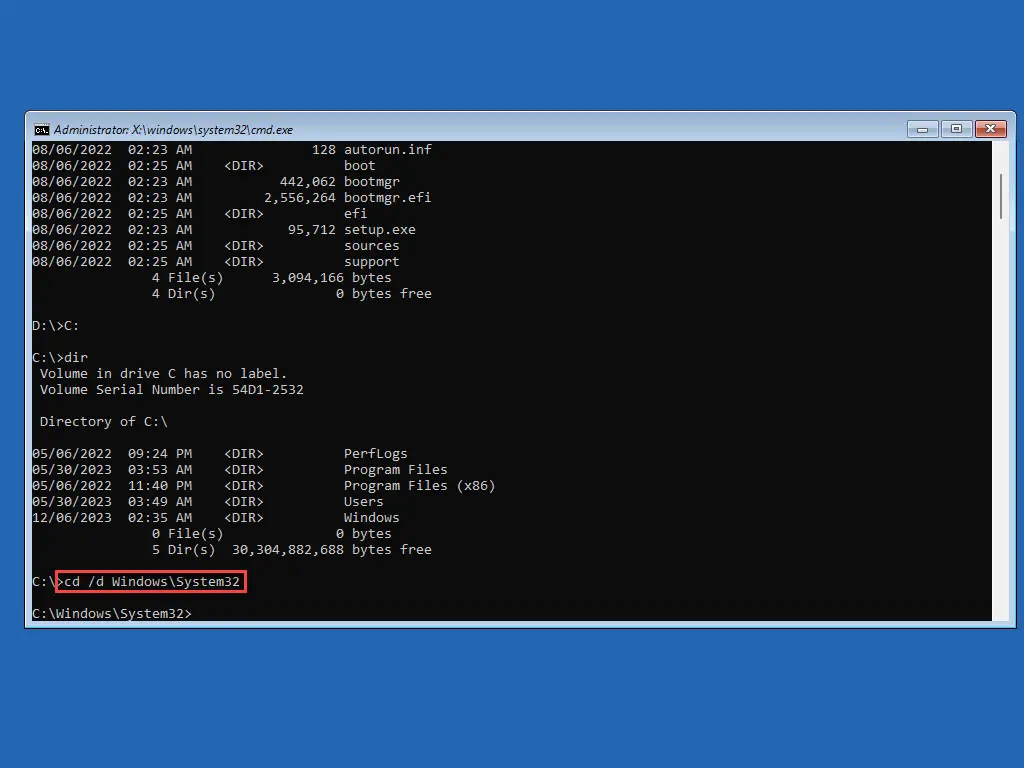Click the minimize button on the console window
Image resolution: width=1024 pixels, height=768 pixels.
point(921,129)
